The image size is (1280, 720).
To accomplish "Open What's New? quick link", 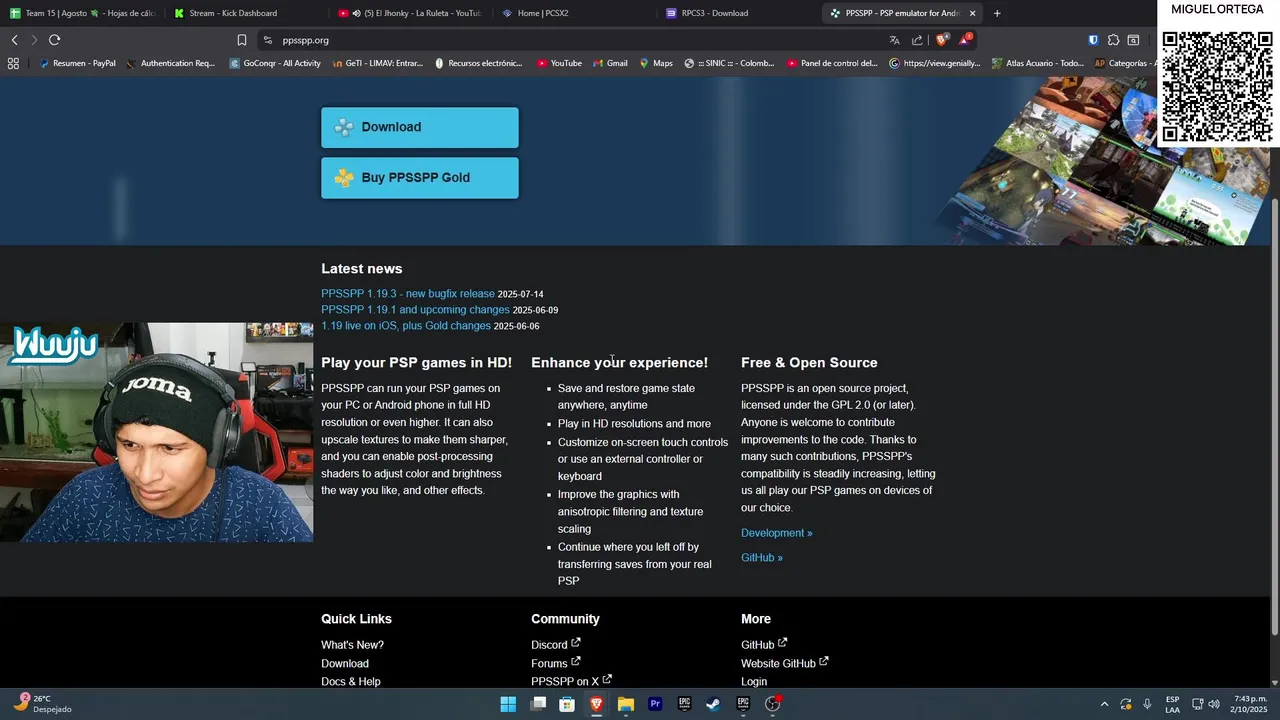I will pos(352,645).
